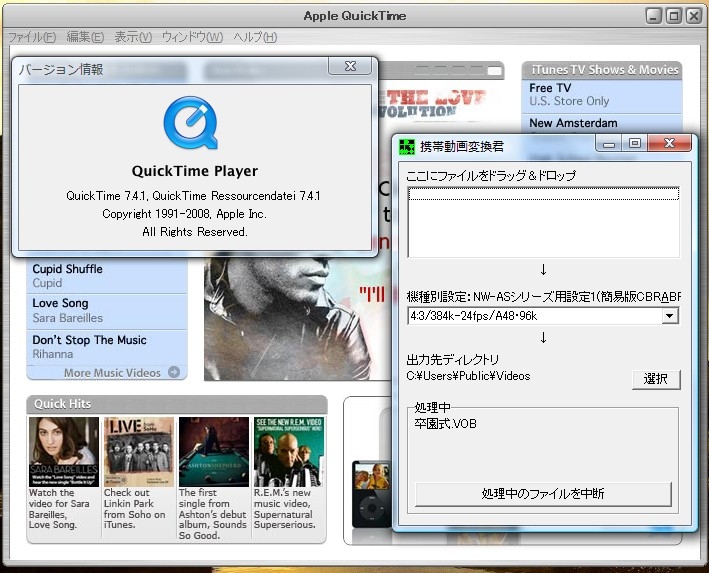Open the 4:3/384k-24fps preset dropdown
The image size is (709, 573).
pyautogui.click(x=670, y=316)
